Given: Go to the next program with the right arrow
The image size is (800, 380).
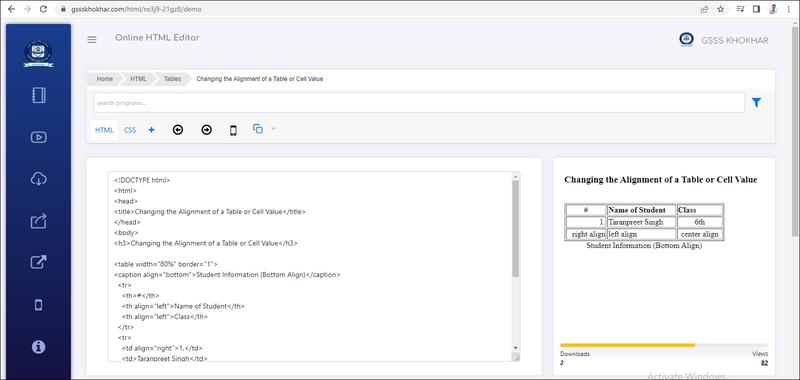Looking at the screenshot, I should [206, 130].
